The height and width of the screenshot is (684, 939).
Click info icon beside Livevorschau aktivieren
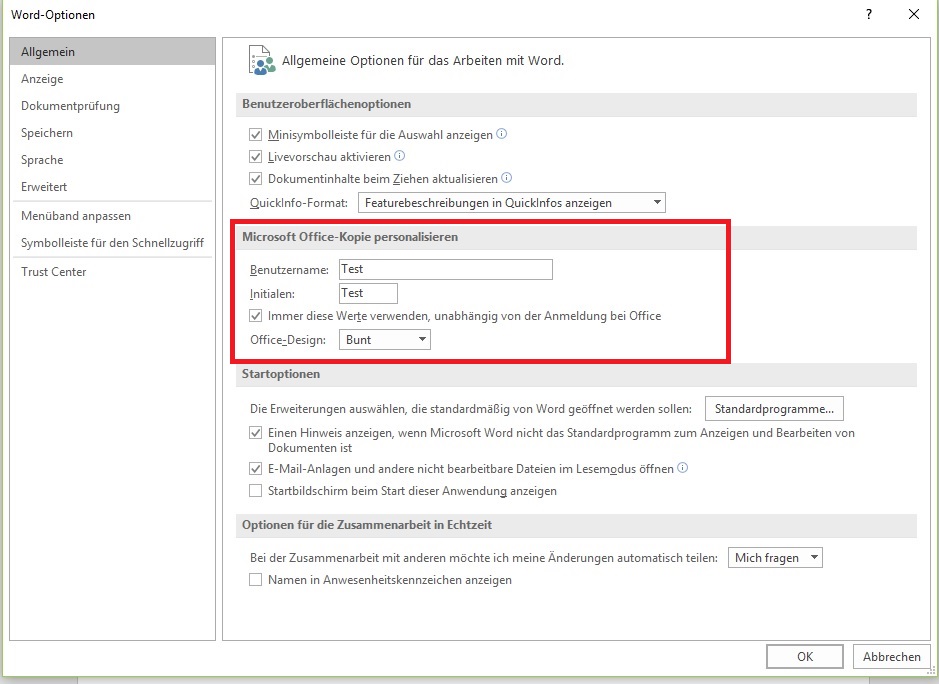coord(399,156)
